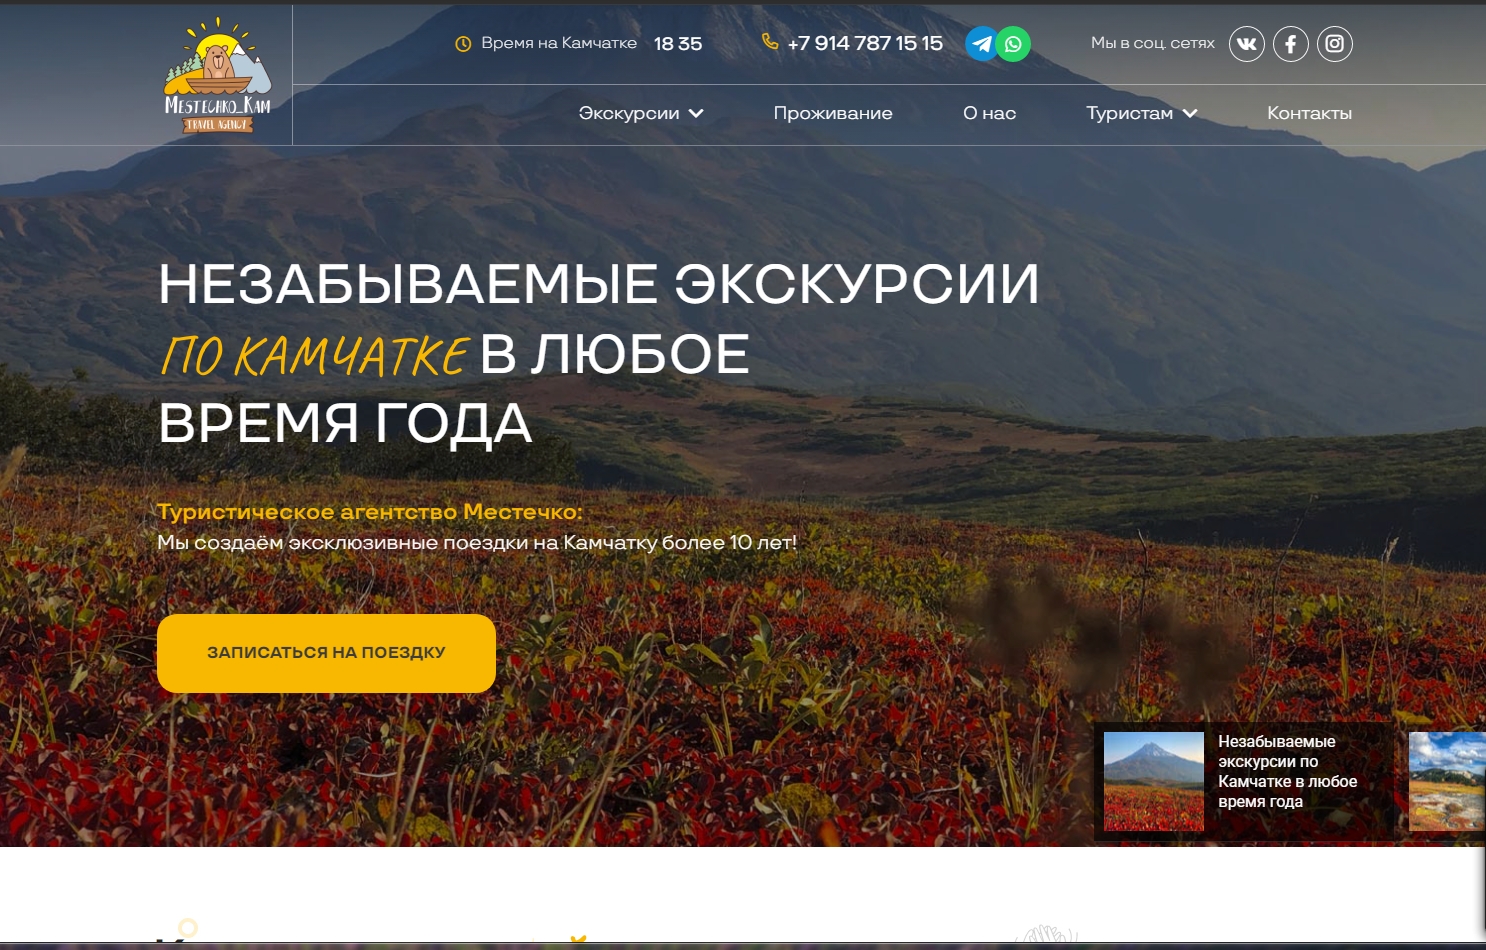Open the WhatsApp chat icon
Image resolution: width=1486 pixels, height=950 pixels.
[x=1013, y=44]
